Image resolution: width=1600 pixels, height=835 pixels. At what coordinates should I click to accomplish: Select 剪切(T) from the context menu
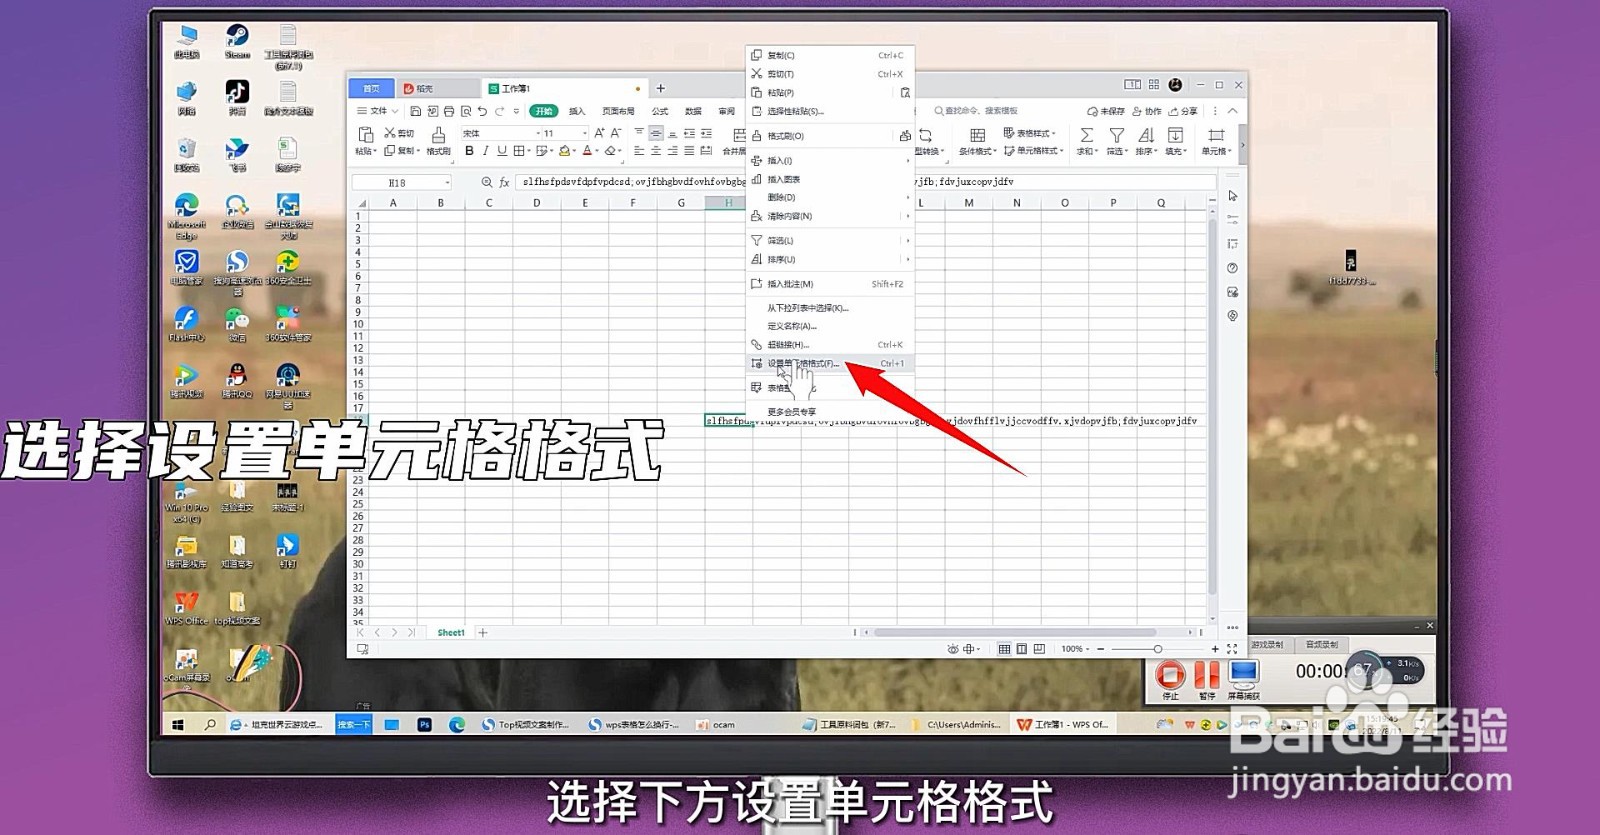pos(830,74)
